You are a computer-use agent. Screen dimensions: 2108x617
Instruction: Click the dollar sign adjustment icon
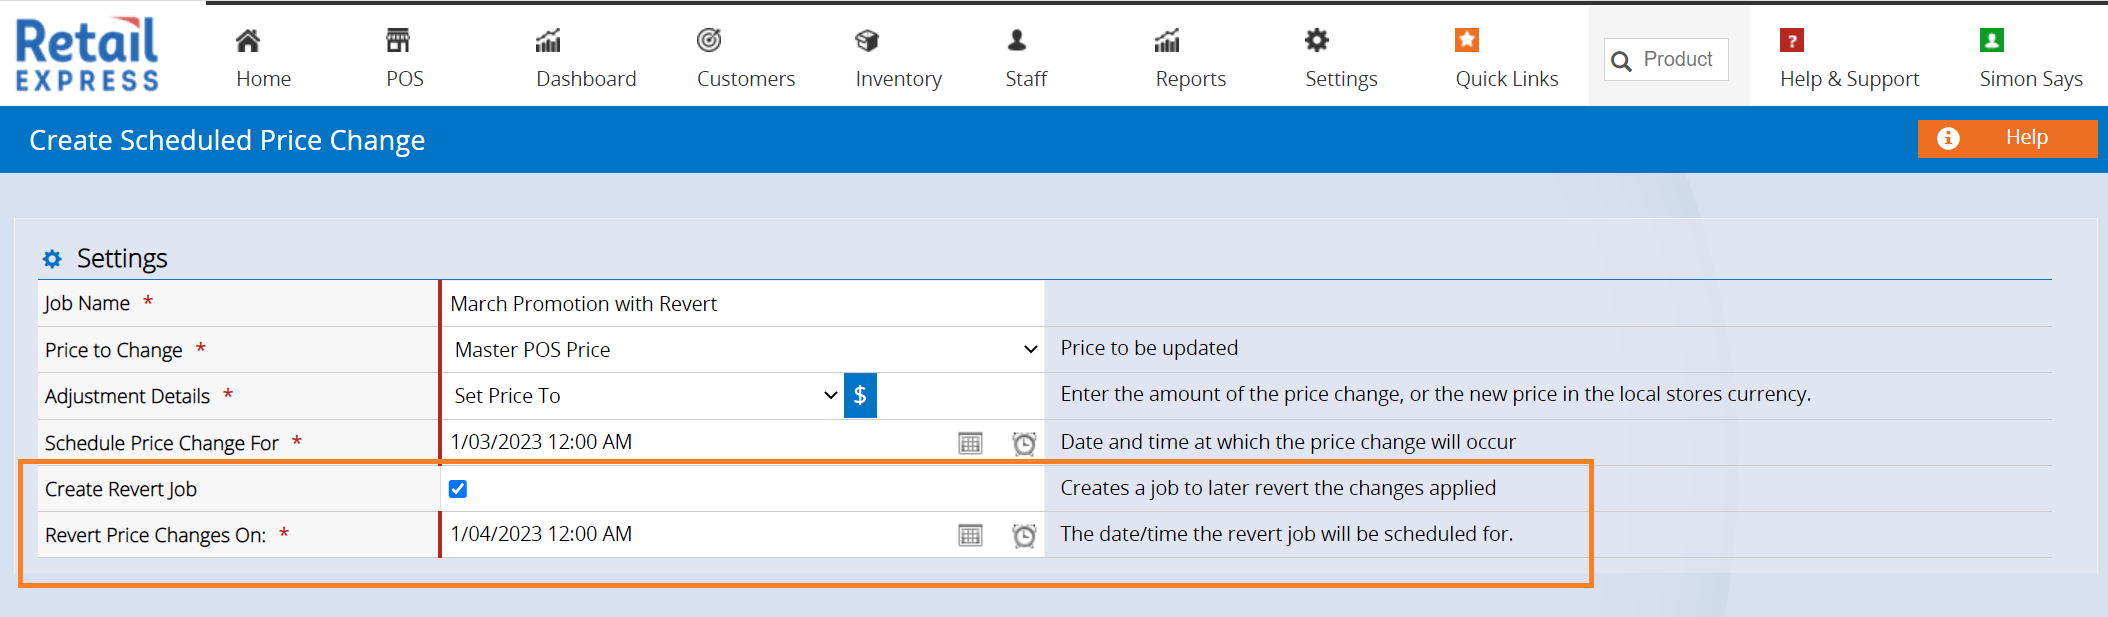click(860, 395)
